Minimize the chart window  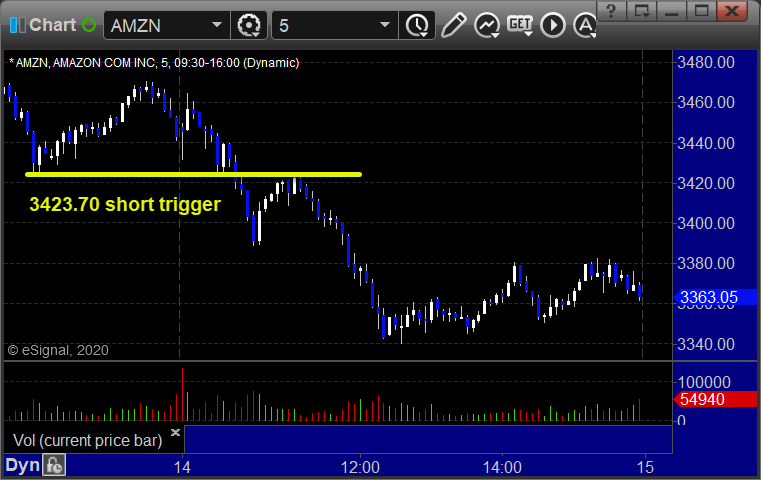(671, 10)
